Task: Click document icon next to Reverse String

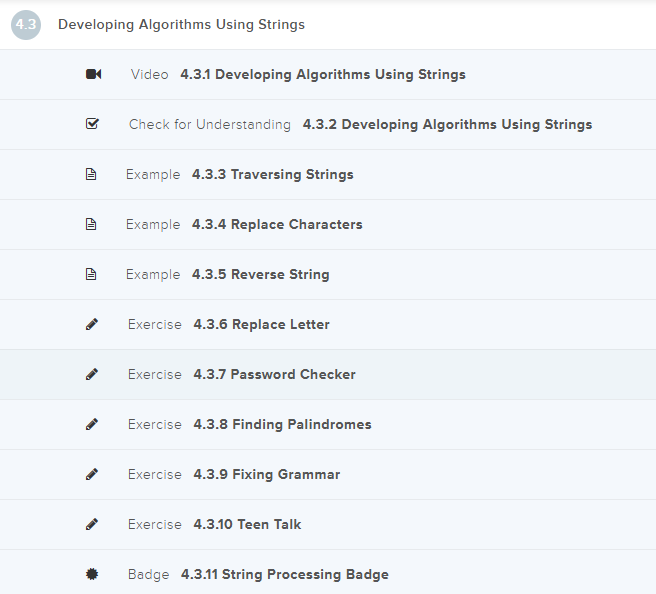Action: (x=92, y=274)
